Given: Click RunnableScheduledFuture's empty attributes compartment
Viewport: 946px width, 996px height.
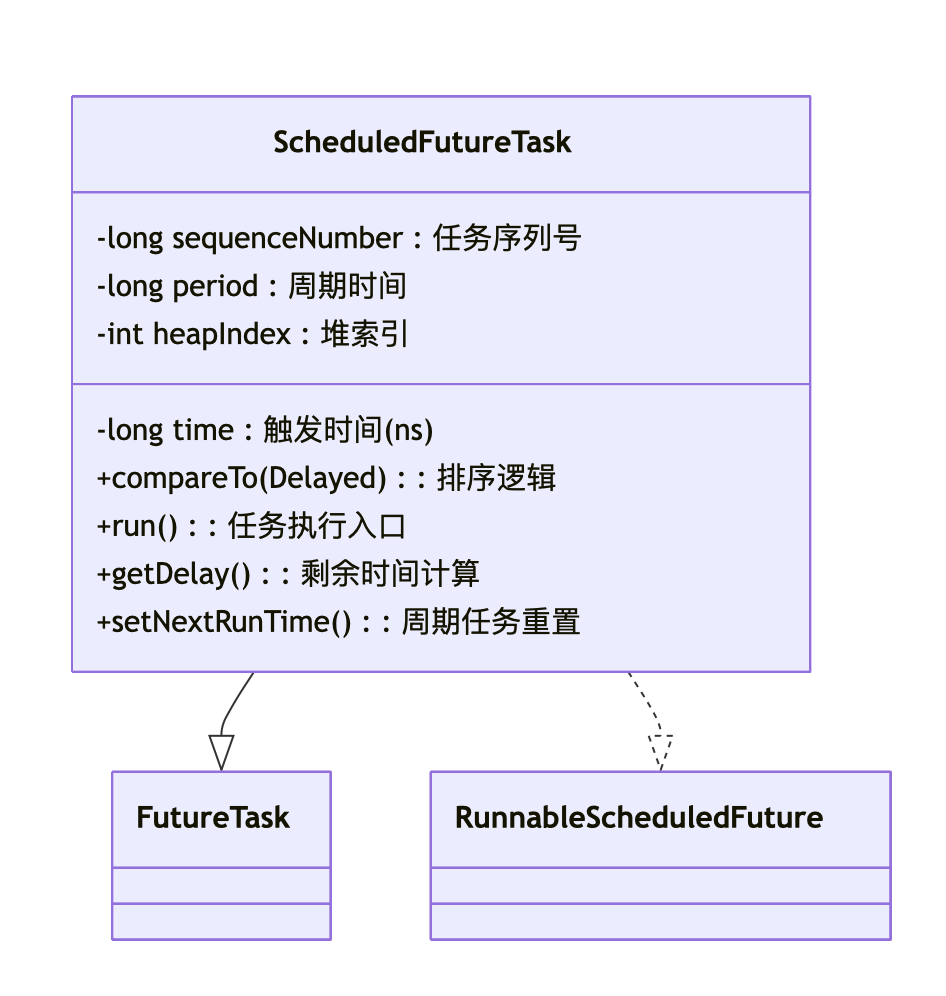Looking at the screenshot, I should tap(660, 885).
